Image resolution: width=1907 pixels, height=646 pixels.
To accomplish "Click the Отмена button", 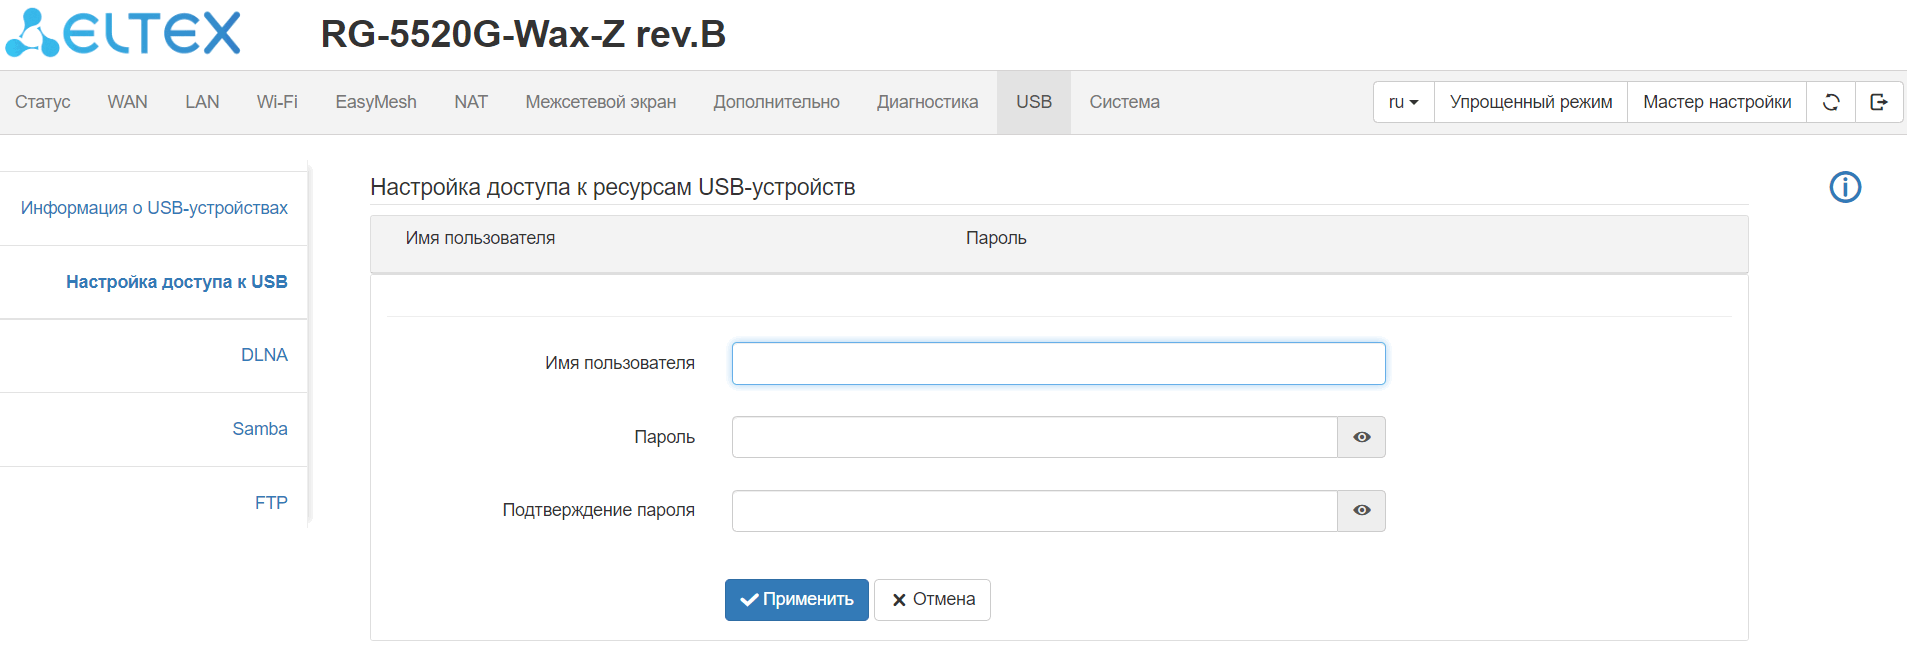I will pyautogui.click(x=932, y=600).
